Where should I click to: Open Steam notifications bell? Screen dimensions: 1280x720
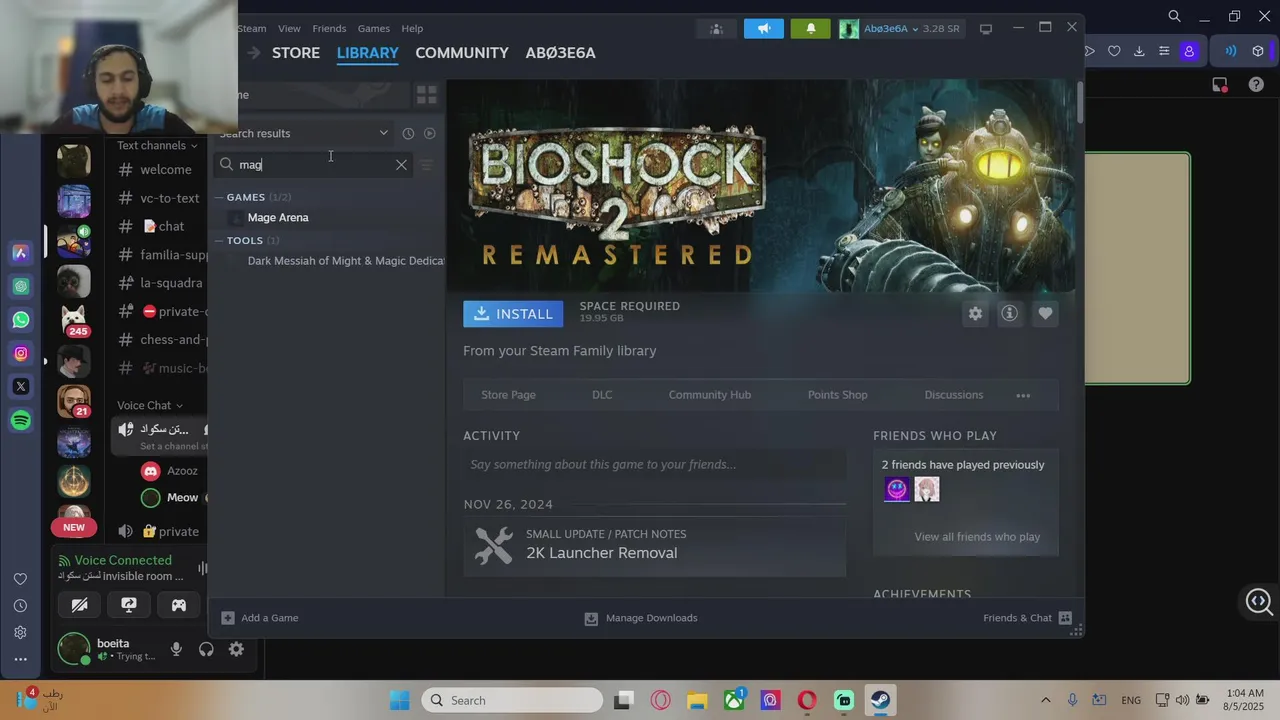click(811, 29)
